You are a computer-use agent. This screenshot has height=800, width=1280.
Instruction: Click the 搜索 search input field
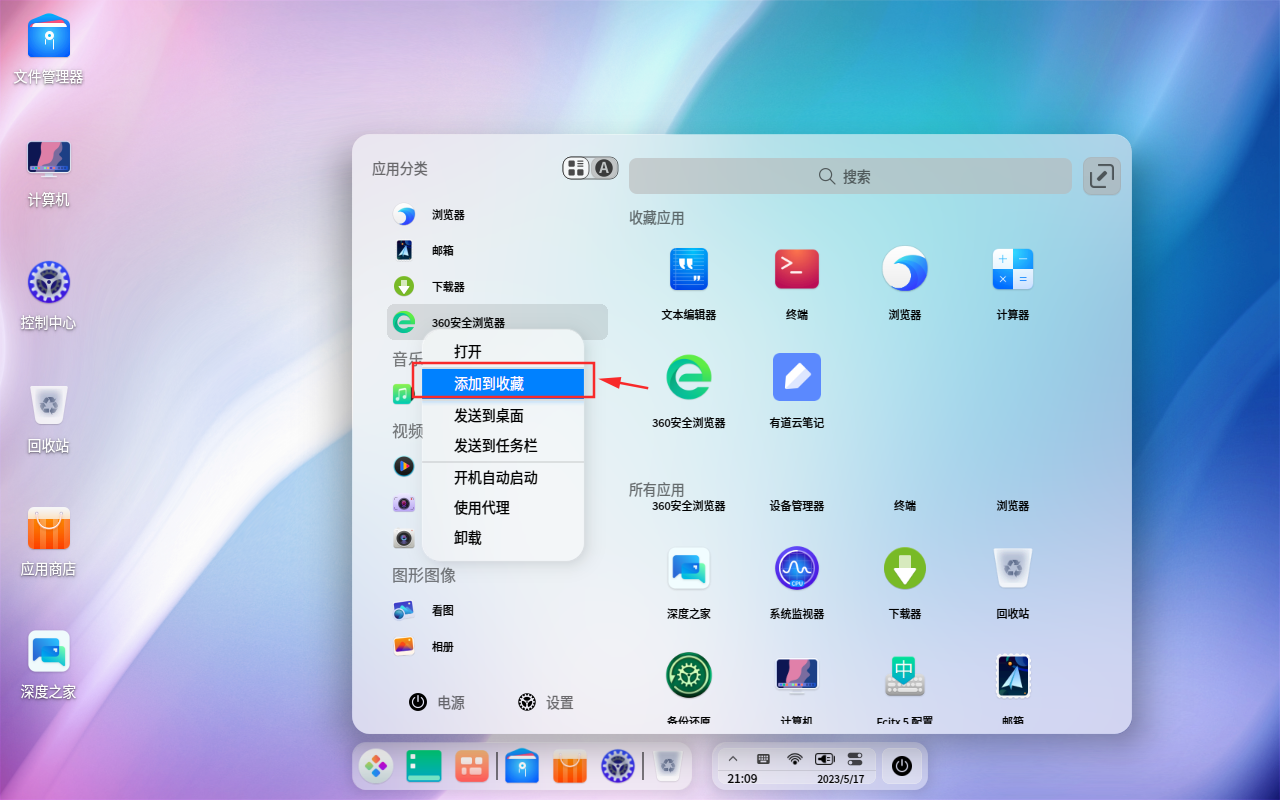(x=849, y=176)
